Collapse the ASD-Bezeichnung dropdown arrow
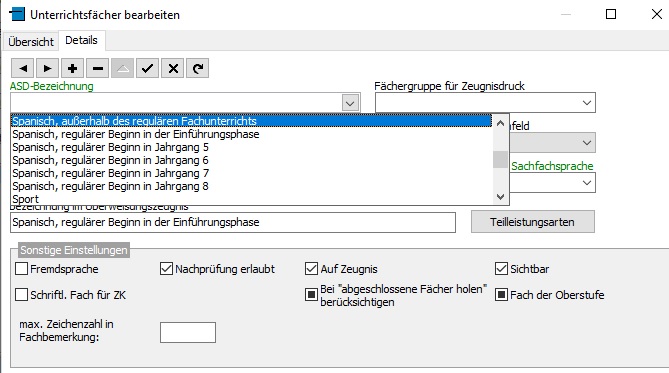Viewport: 669px width, 373px height. tap(350, 103)
